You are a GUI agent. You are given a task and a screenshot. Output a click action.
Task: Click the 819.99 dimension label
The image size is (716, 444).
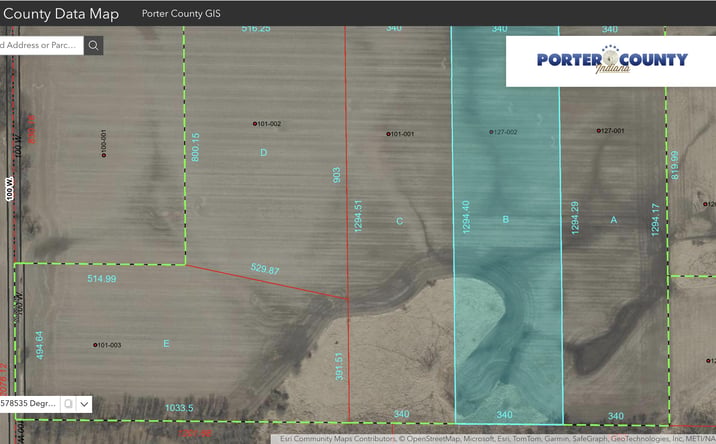[675, 165]
